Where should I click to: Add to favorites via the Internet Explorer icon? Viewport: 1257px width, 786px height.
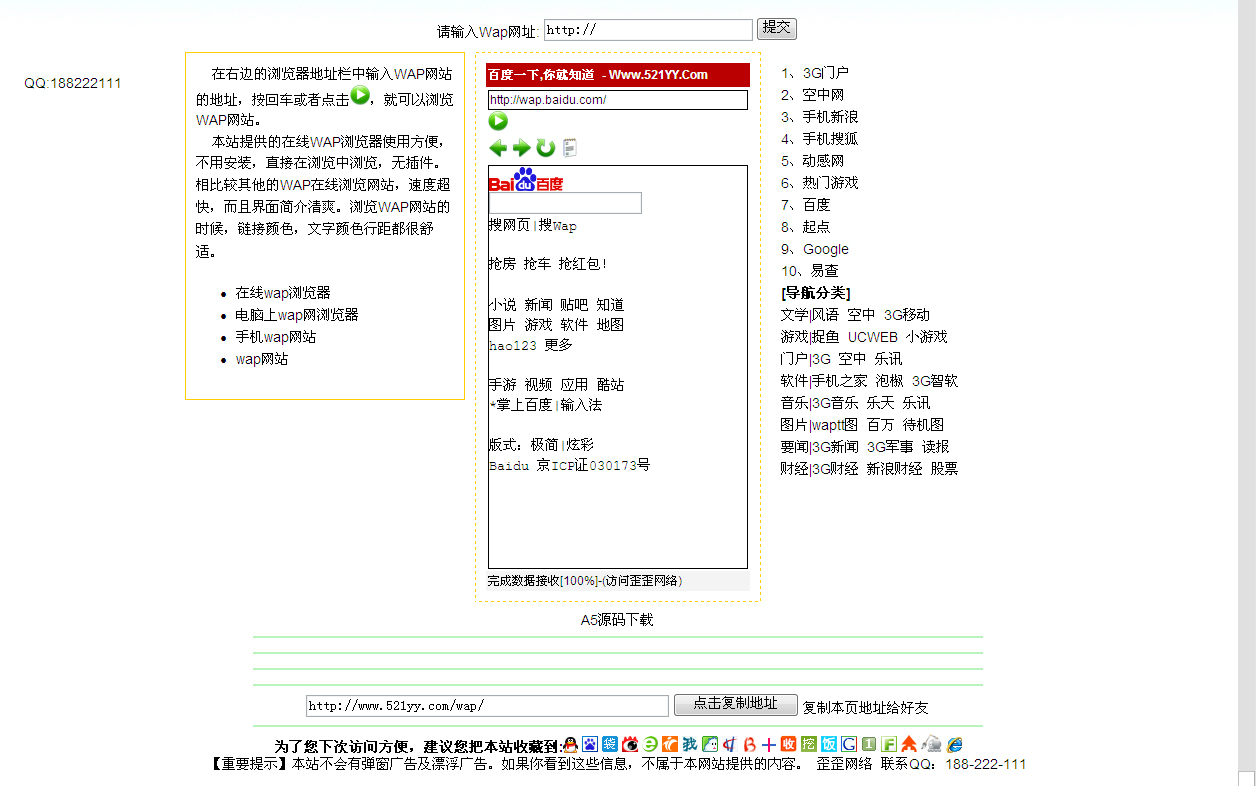[955, 745]
